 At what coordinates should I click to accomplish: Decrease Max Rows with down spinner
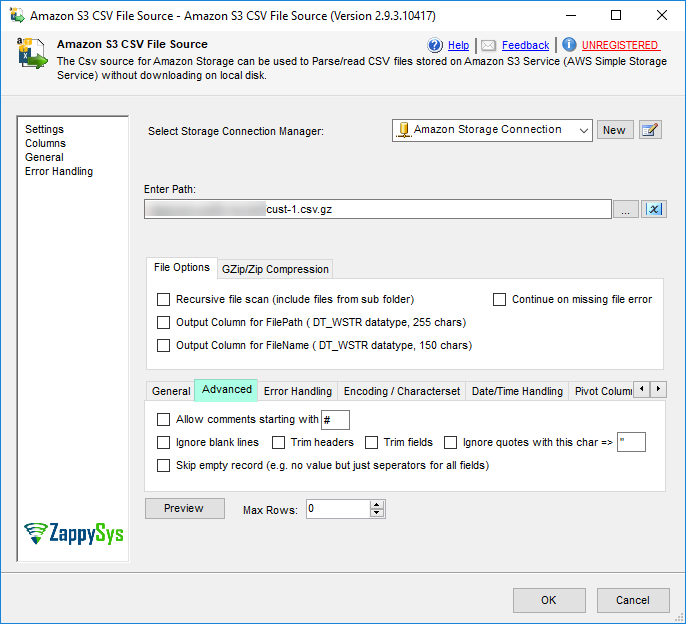[x=376, y=513]
